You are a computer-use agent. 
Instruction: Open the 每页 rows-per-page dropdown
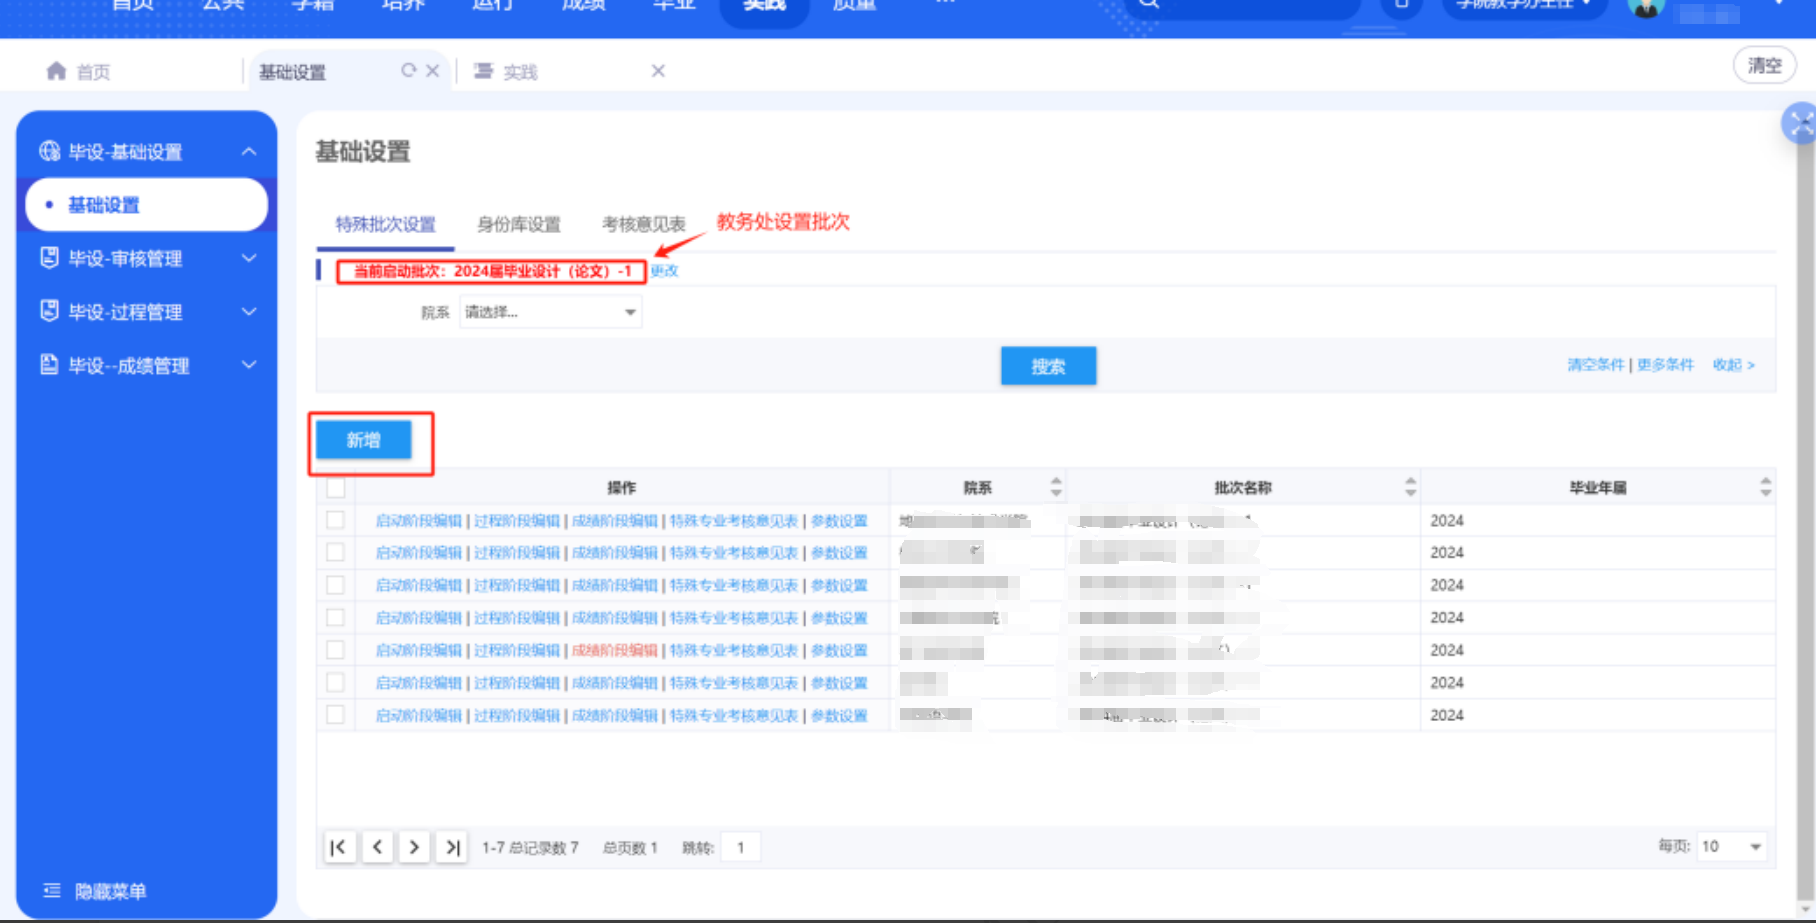(1731, 846)
